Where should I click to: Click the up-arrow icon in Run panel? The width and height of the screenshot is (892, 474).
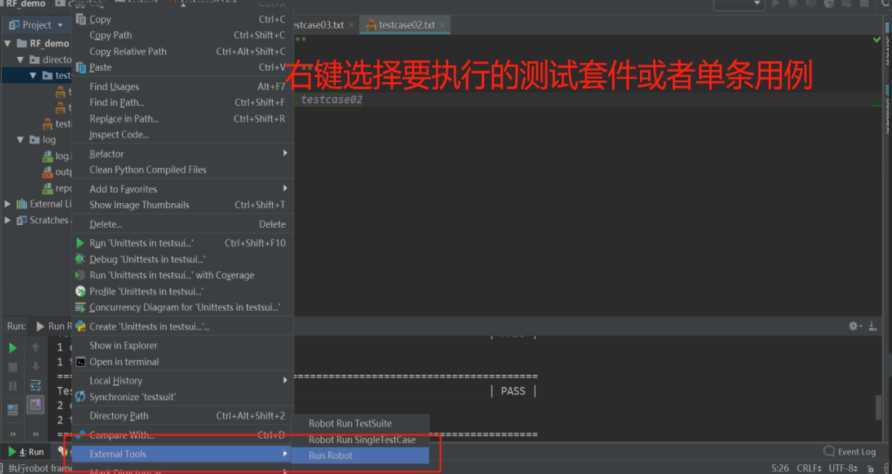click(36, 347)
